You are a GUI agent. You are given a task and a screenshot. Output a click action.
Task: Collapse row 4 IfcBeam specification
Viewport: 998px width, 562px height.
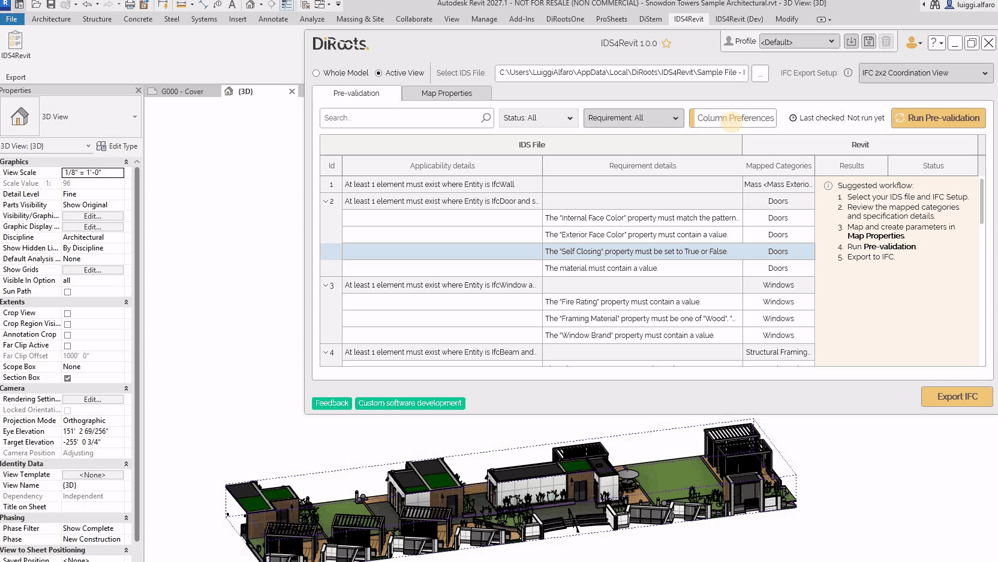(x=325, y=352)
